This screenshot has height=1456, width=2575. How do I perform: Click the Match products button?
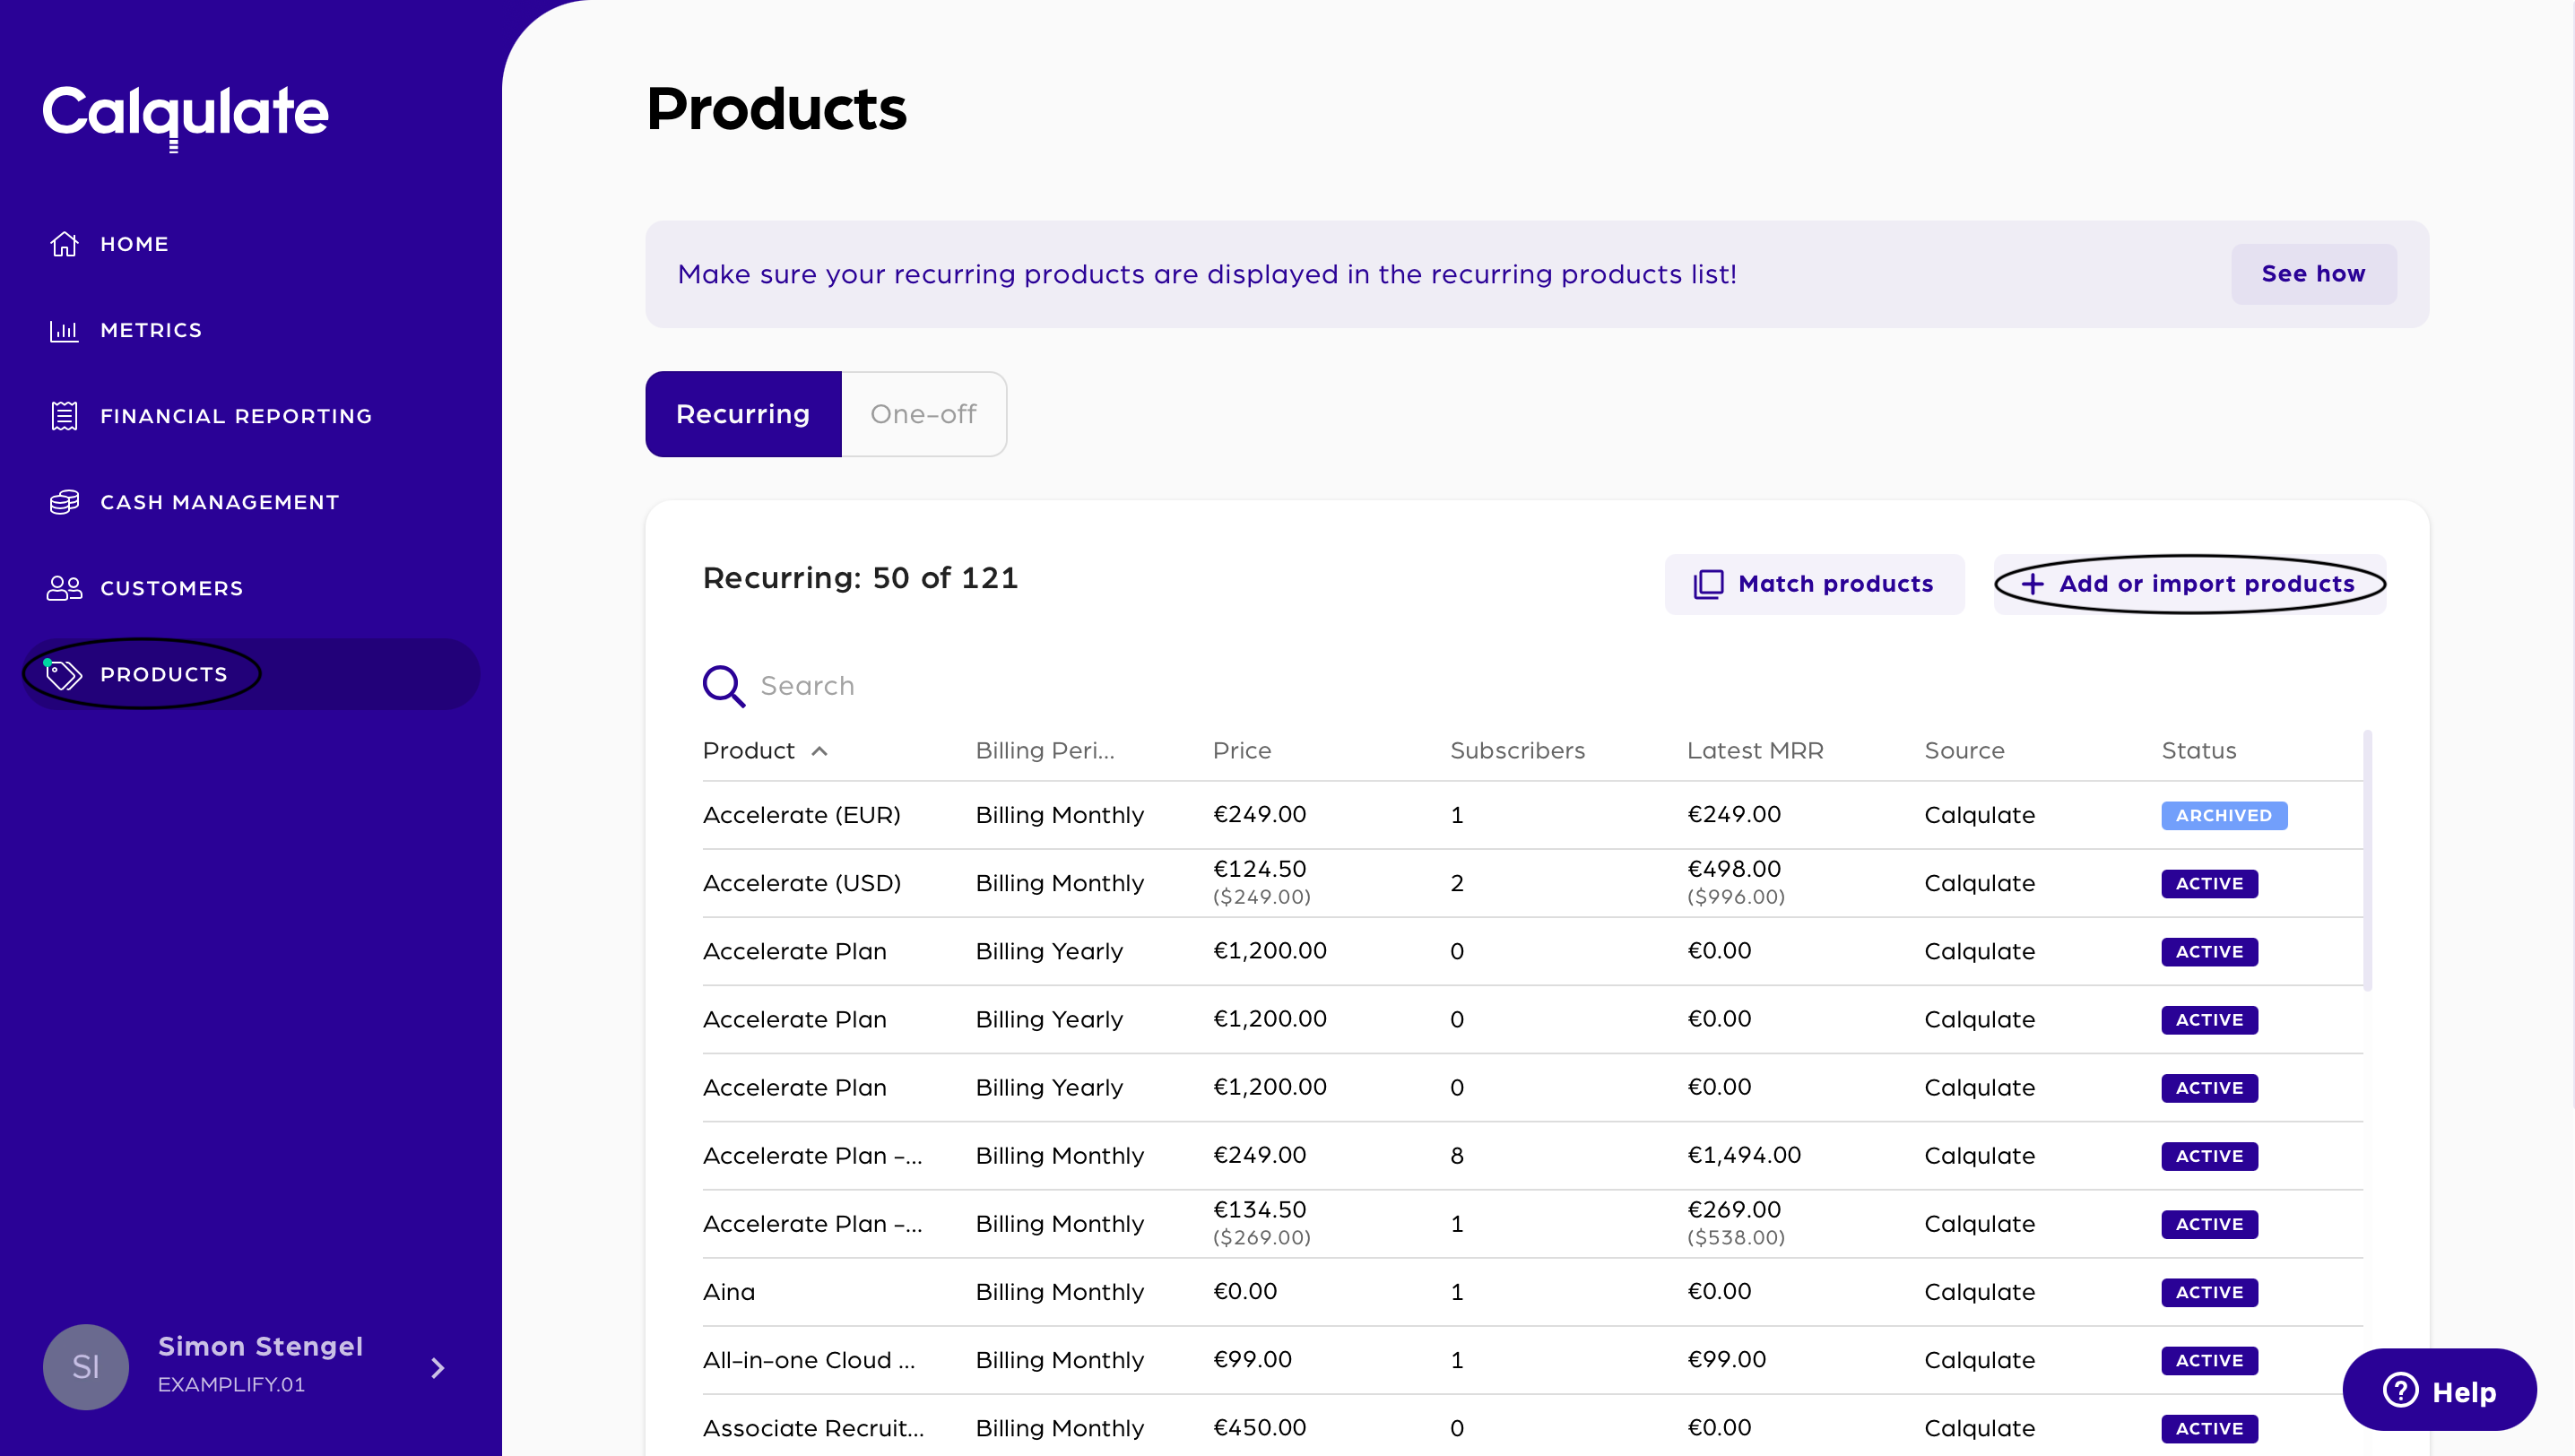point(1814,584)
